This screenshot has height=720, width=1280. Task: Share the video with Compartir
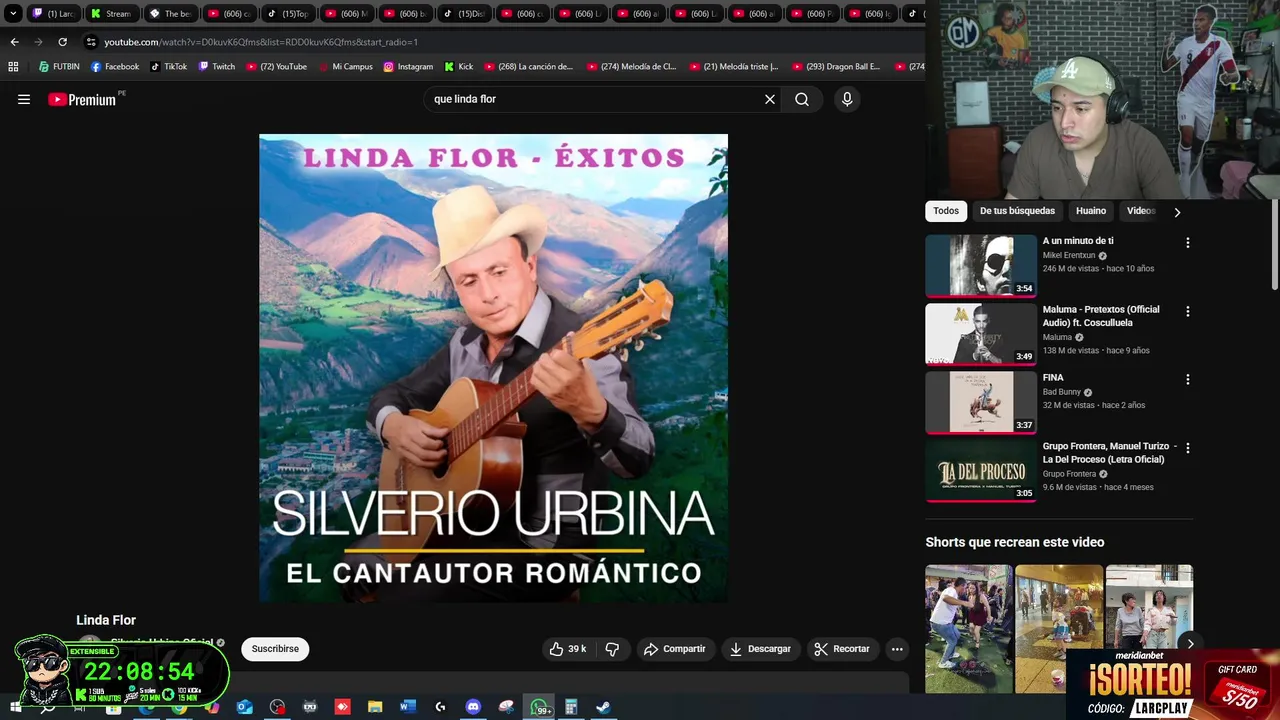tap(675, 649)
